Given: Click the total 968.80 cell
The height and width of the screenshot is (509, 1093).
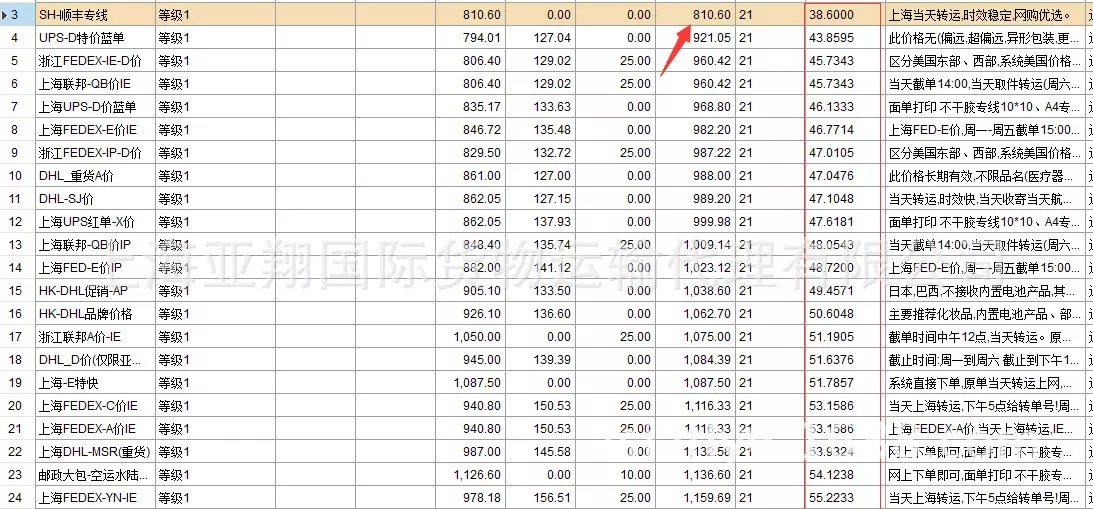Looking at the screenshot, I should [695, 107].
